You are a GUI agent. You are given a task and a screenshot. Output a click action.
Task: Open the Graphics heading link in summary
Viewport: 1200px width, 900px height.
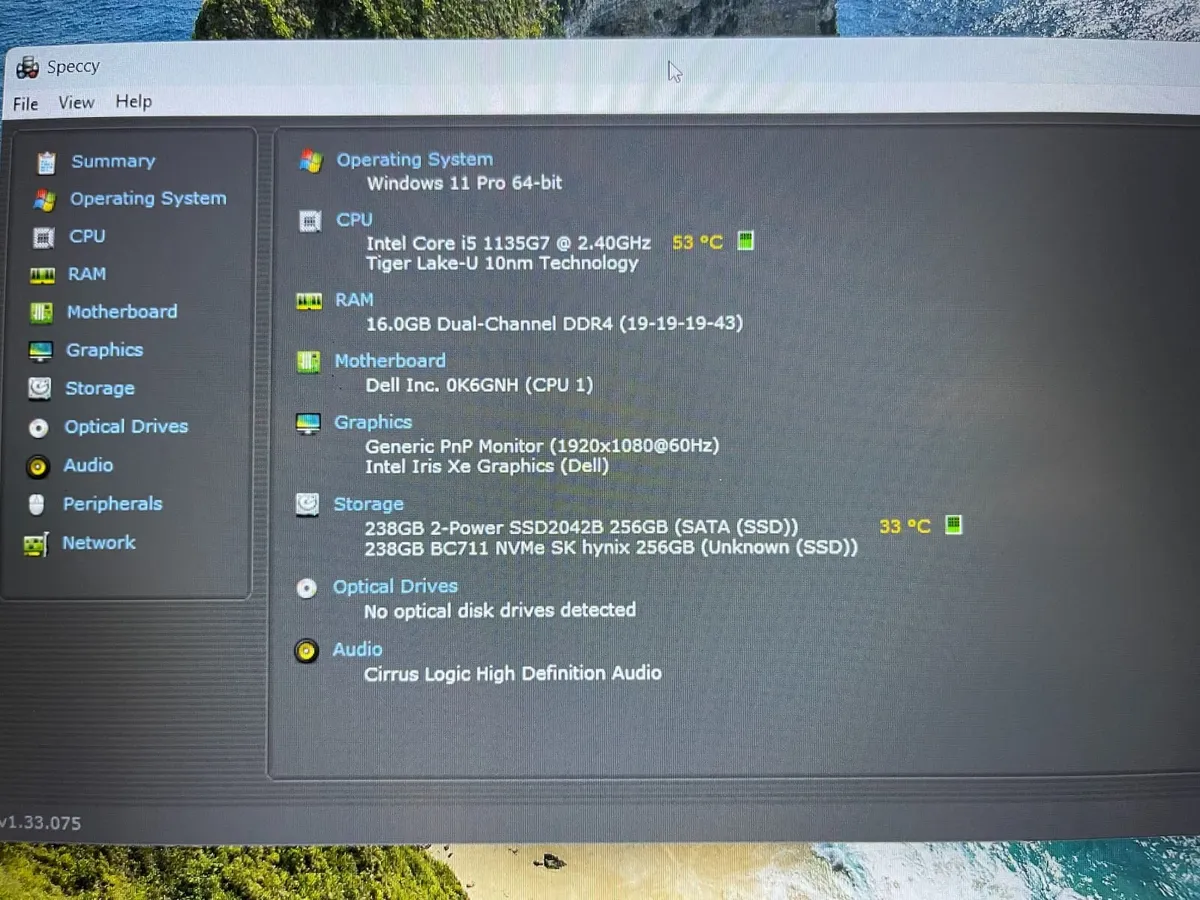(373, 422)
